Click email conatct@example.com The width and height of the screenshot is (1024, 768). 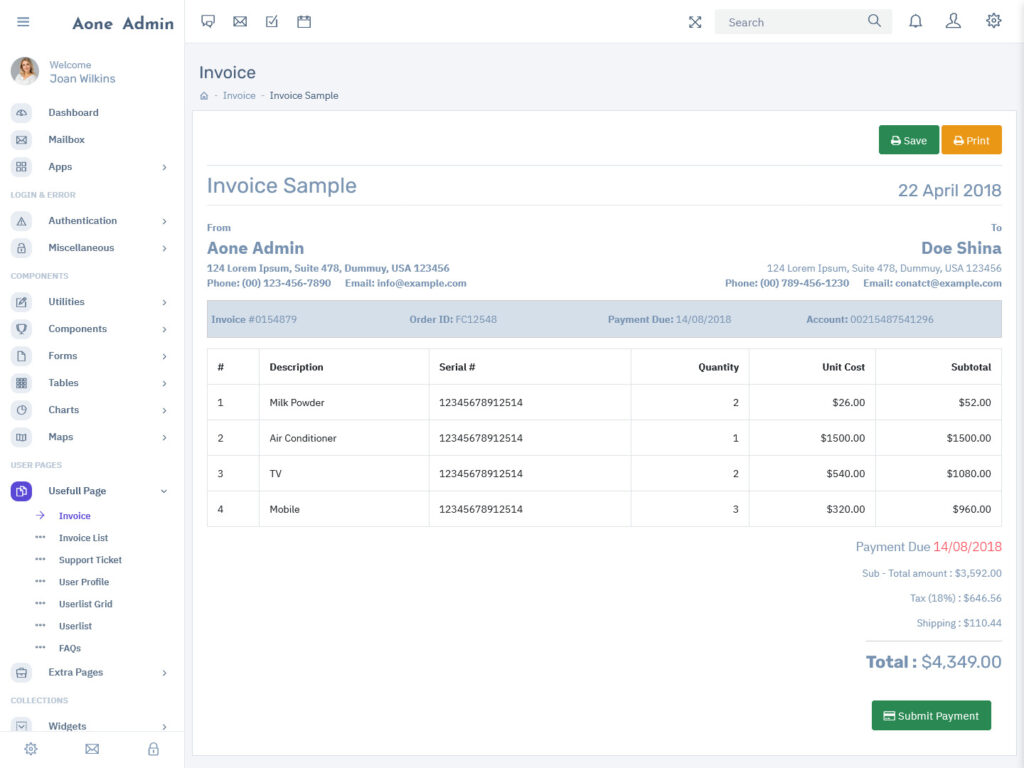tap(948, 283)
